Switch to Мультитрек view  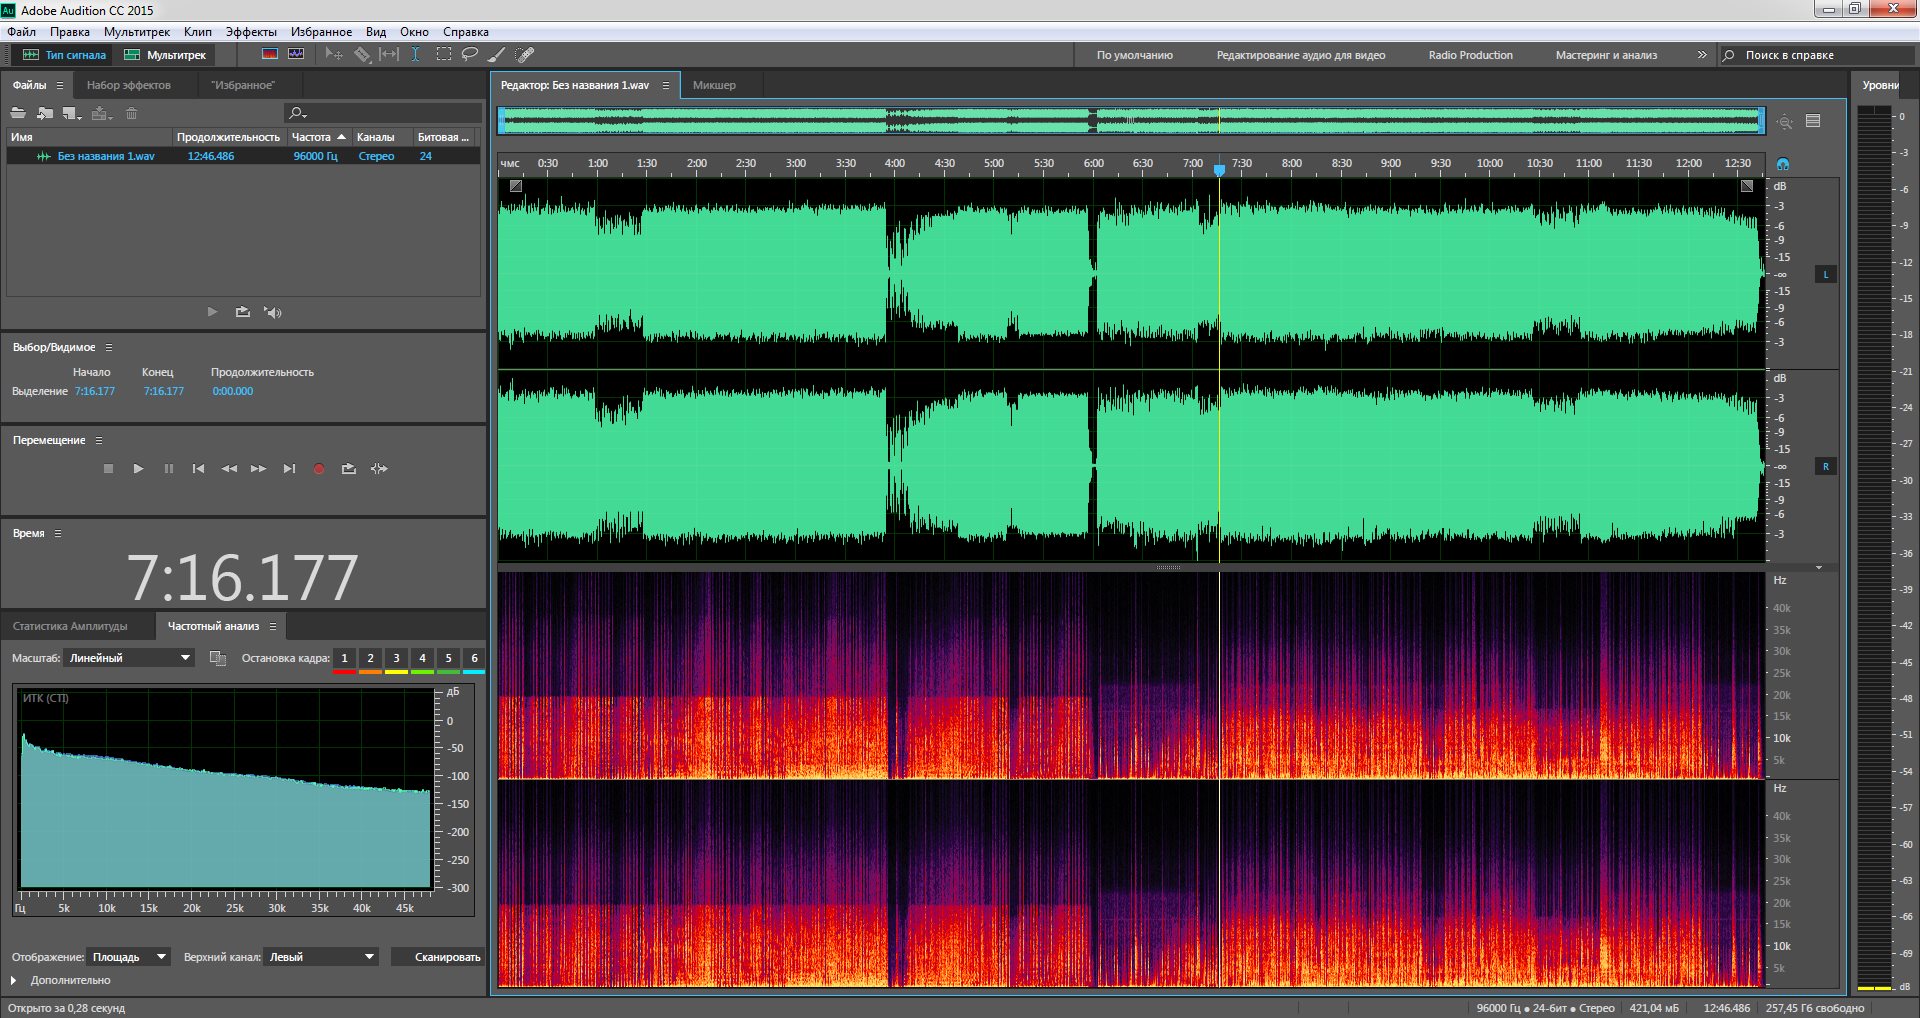(166, 55)
